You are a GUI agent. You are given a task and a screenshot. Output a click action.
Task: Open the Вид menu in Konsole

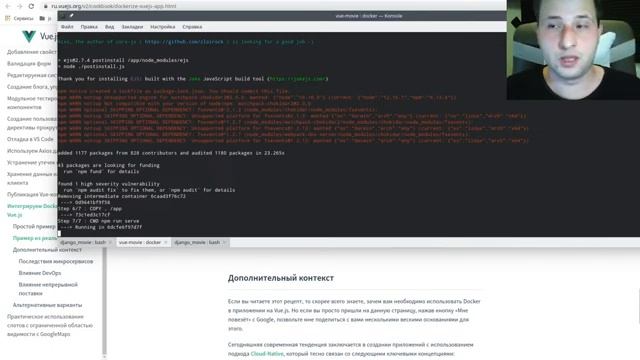point(109,27)
